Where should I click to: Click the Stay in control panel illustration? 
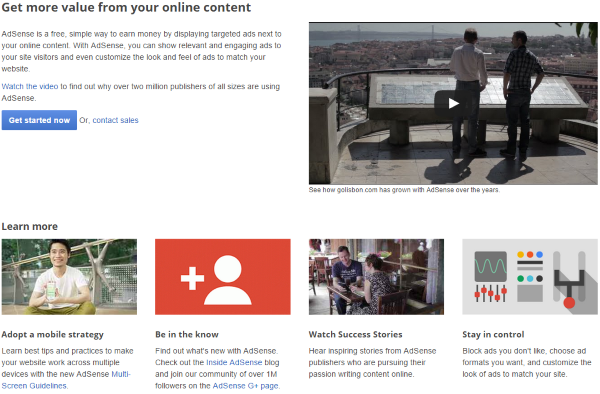530,277
